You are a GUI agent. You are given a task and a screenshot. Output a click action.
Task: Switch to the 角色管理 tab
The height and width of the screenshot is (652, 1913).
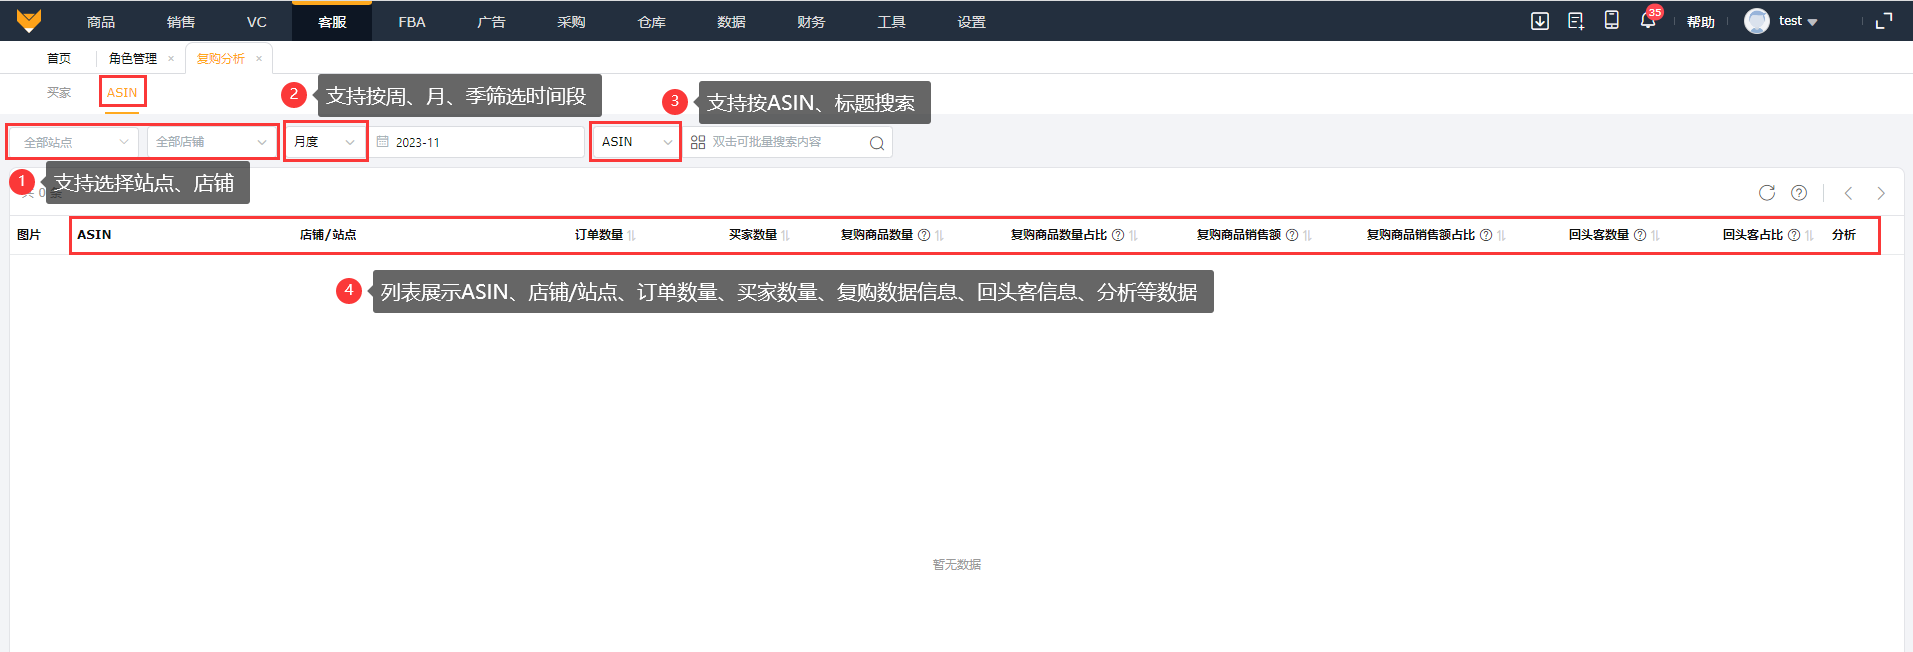(x=133, y=59)
